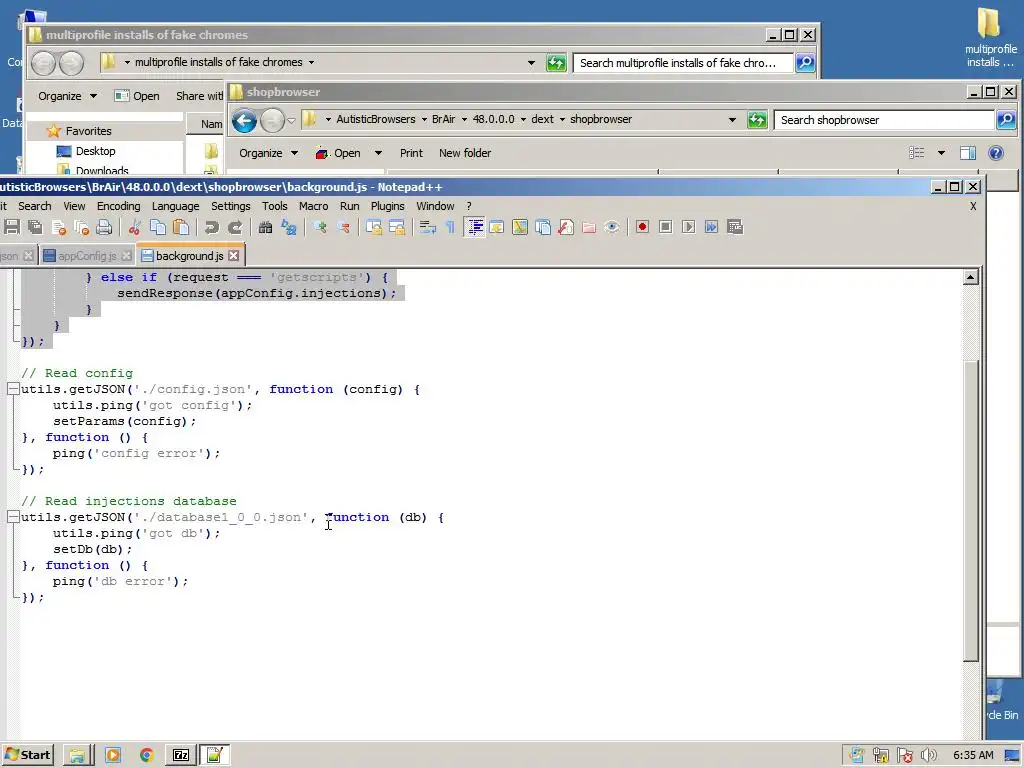Viewport: 1024px width, 768px height.
Task: Collapse the config.json getJSON code block
Action: click(x=12, y=389)
